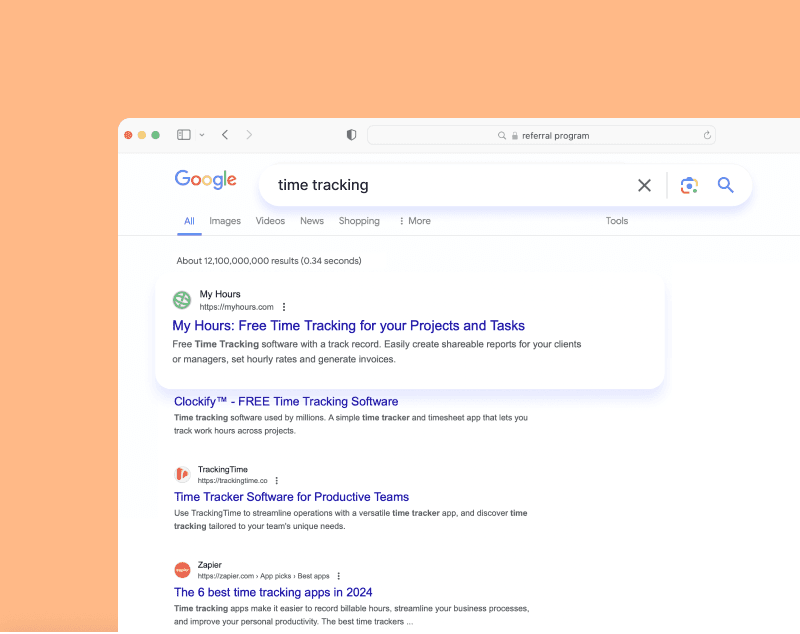Open options dots next to myhours.com
800x634 pixels.
click(x=284, y=307)
